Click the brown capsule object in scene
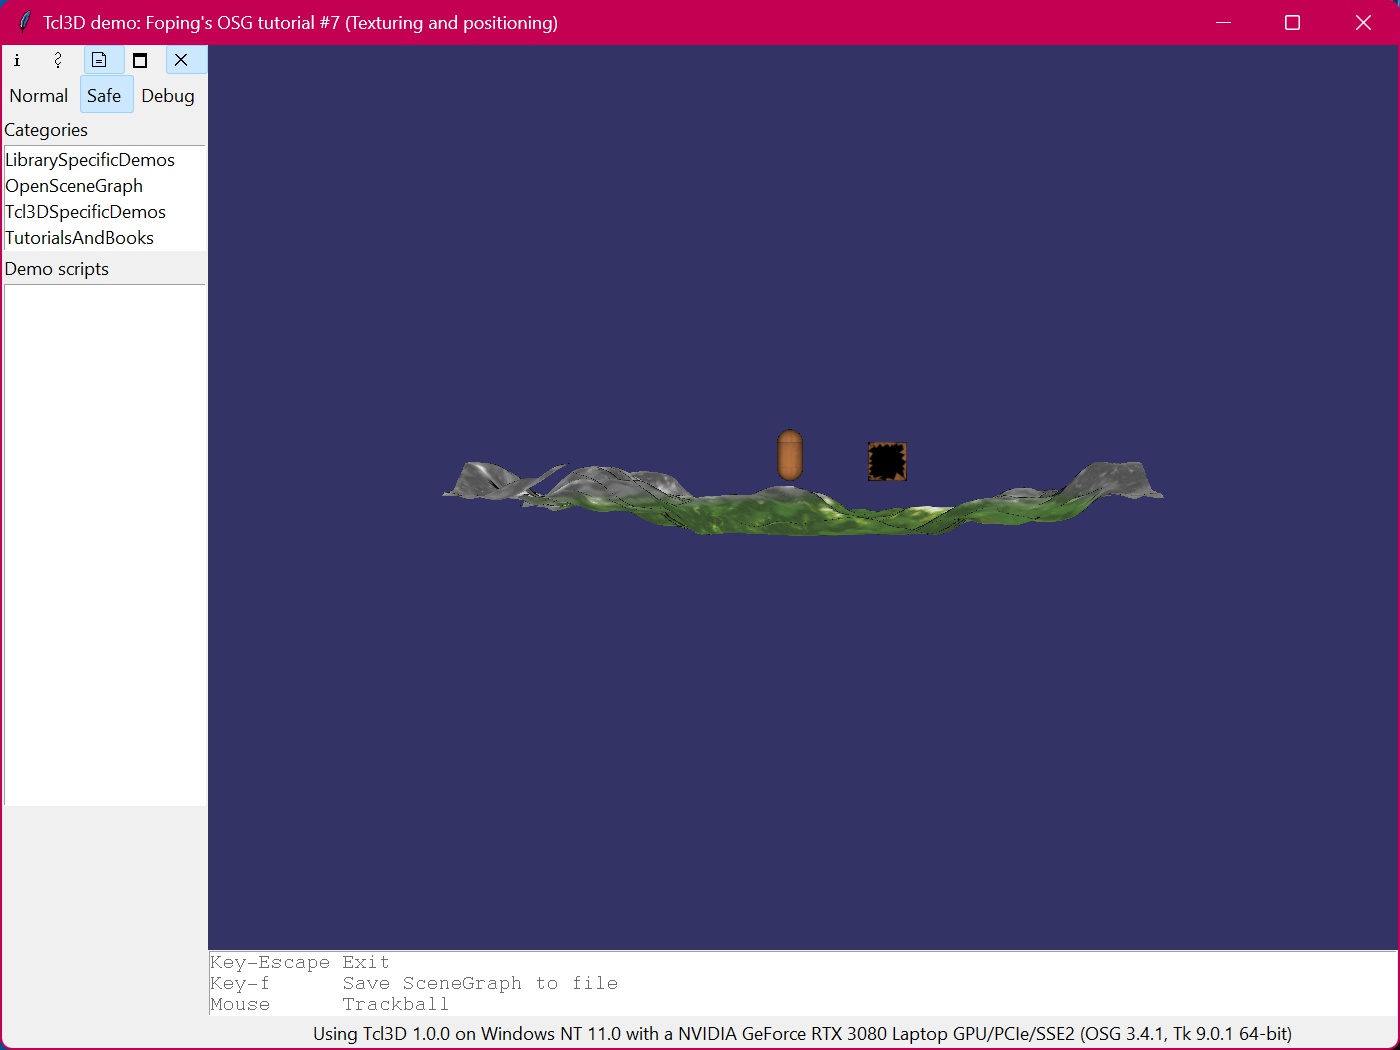This screenshot has width=1400, height=1050. tap(790, 455)
